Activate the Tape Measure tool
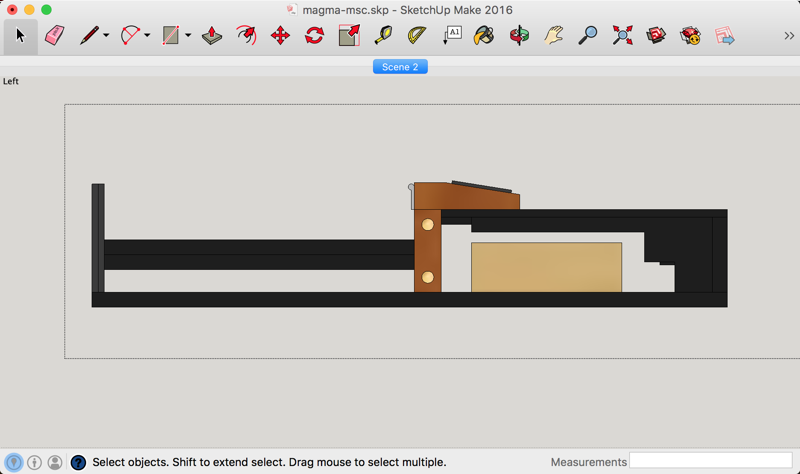Image resolution: width=800 pixels, height=474 pixels. [x=383, y=36]
